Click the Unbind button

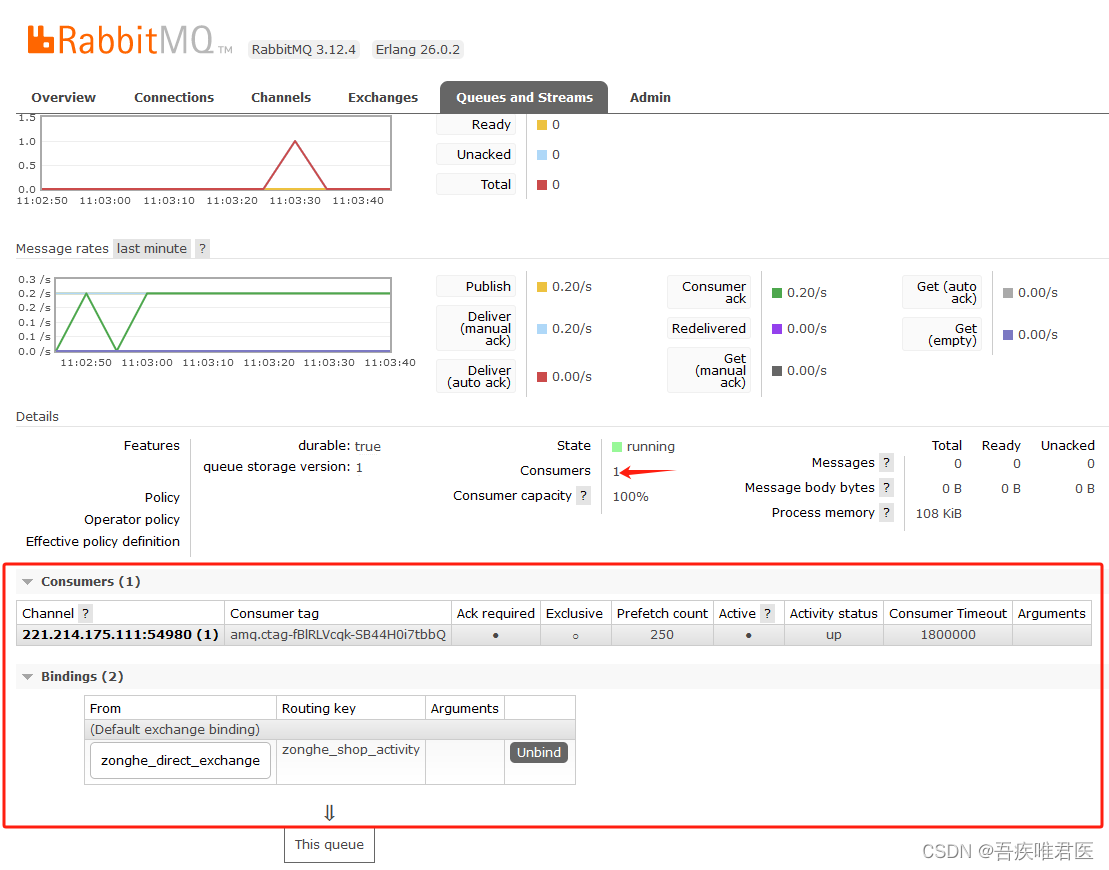538,753
